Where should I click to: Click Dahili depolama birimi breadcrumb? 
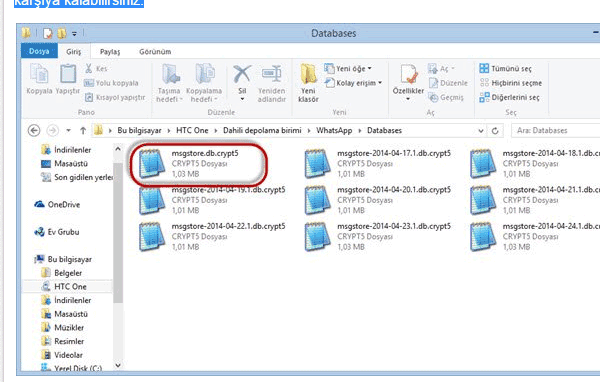click(x=262, y=131)
